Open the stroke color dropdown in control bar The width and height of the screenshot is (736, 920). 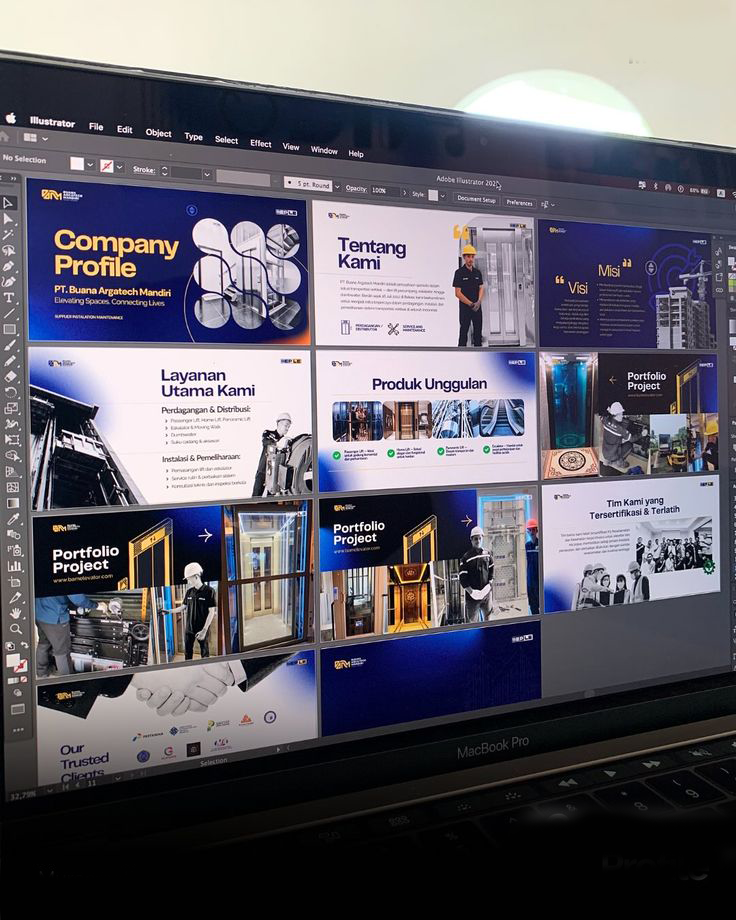pyautogui.click(x=119, y=167)
